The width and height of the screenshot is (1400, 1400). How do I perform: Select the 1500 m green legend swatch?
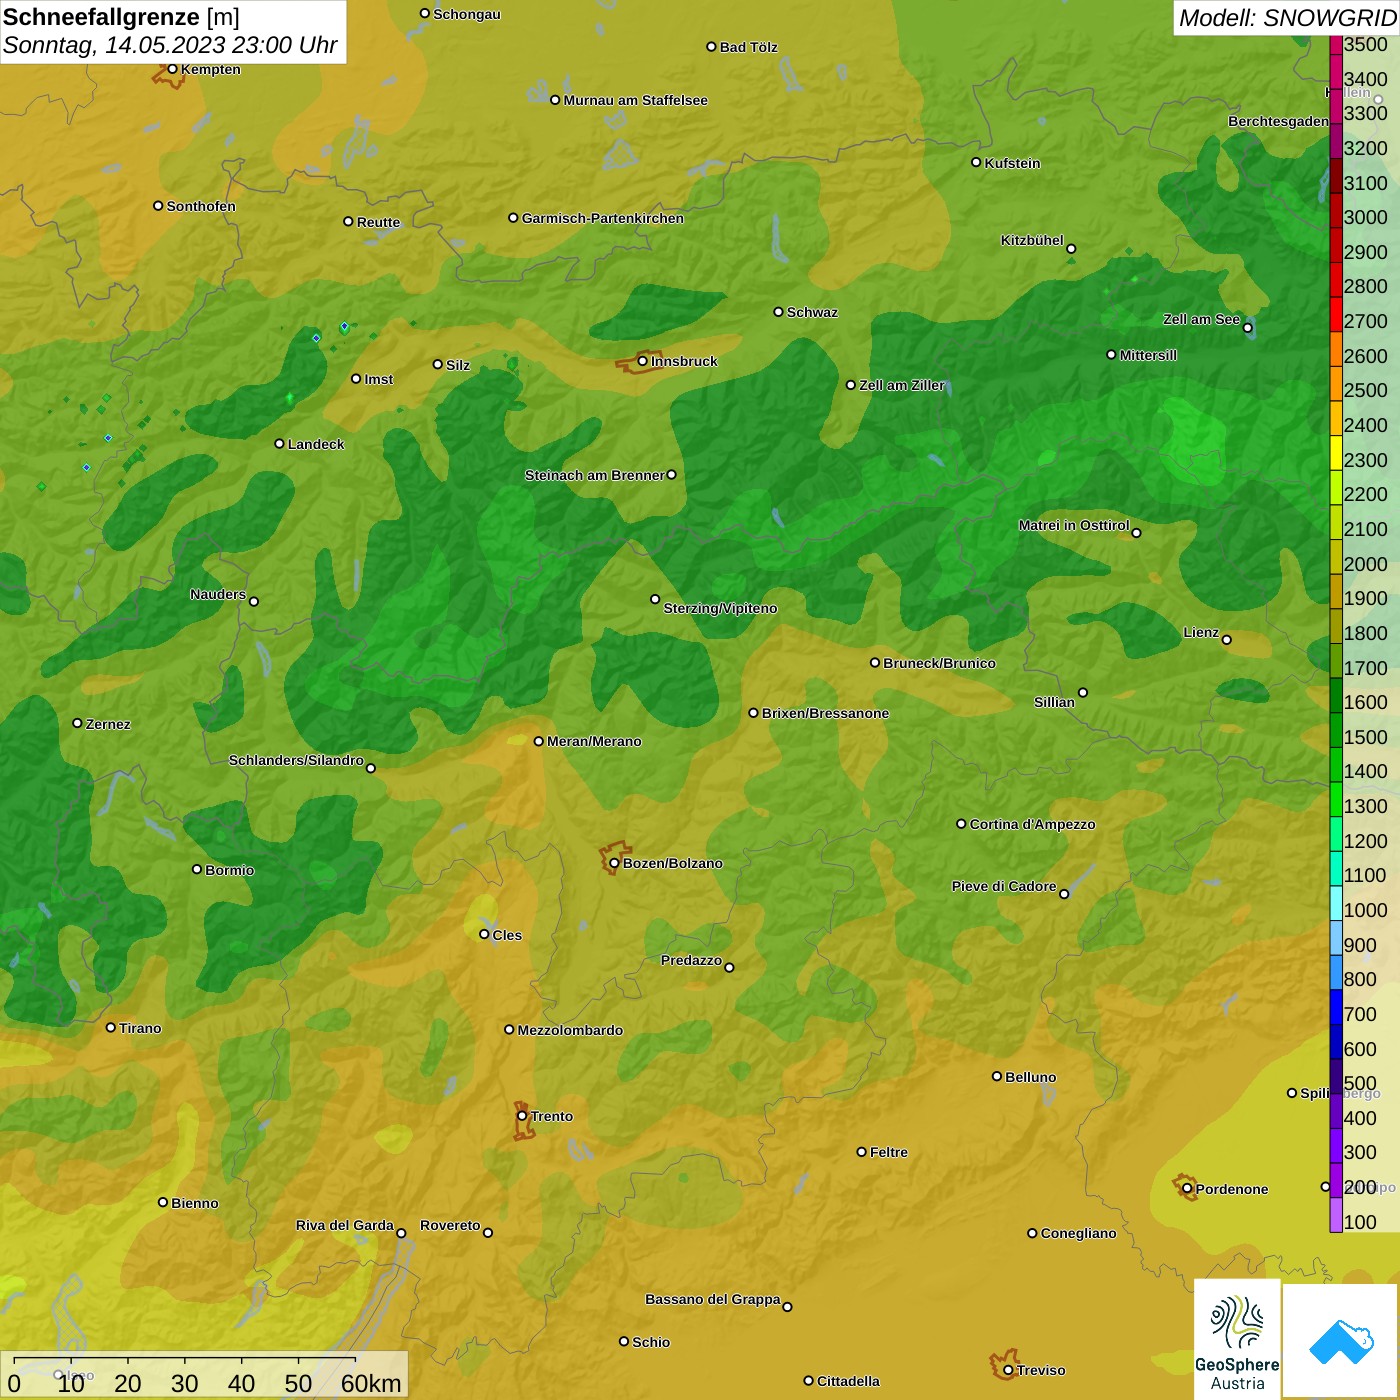pos(1336,730)
